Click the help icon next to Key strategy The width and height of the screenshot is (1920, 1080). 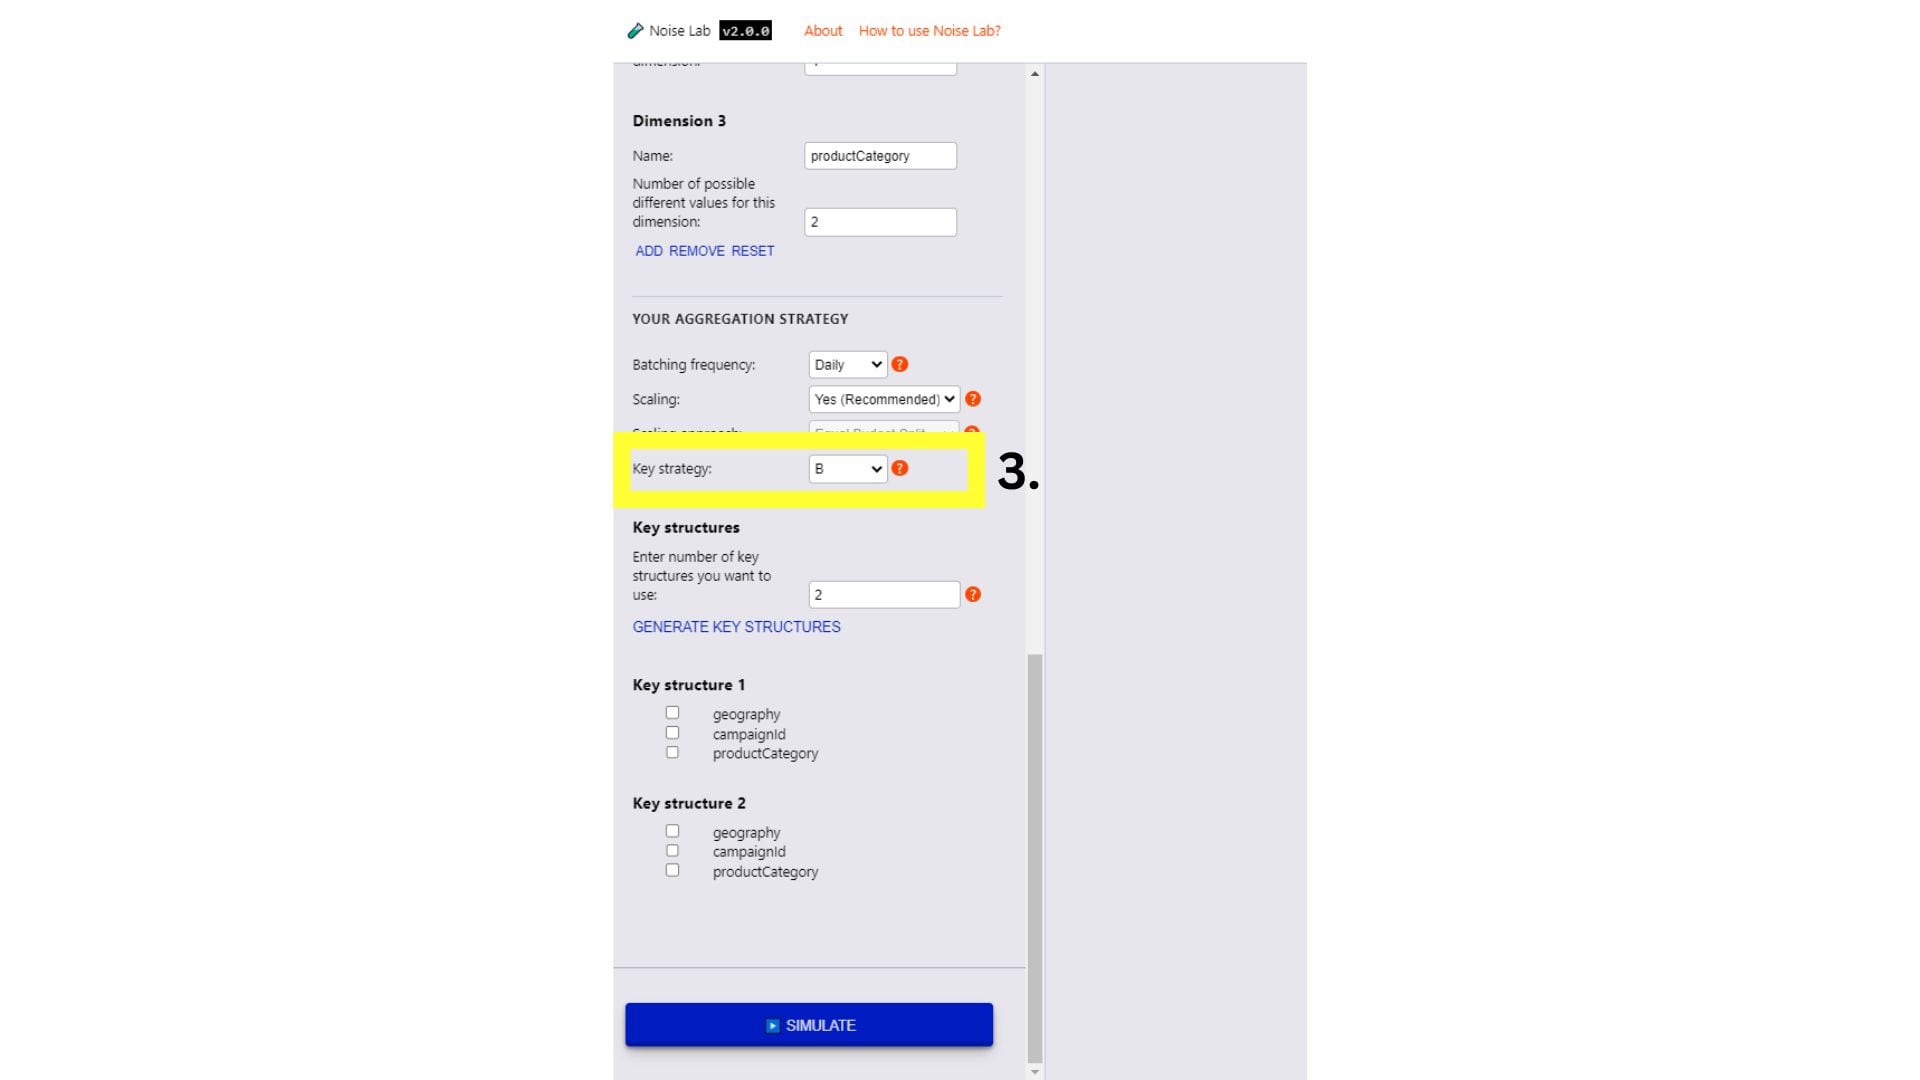pyautogui.click(x=901, y=468)
